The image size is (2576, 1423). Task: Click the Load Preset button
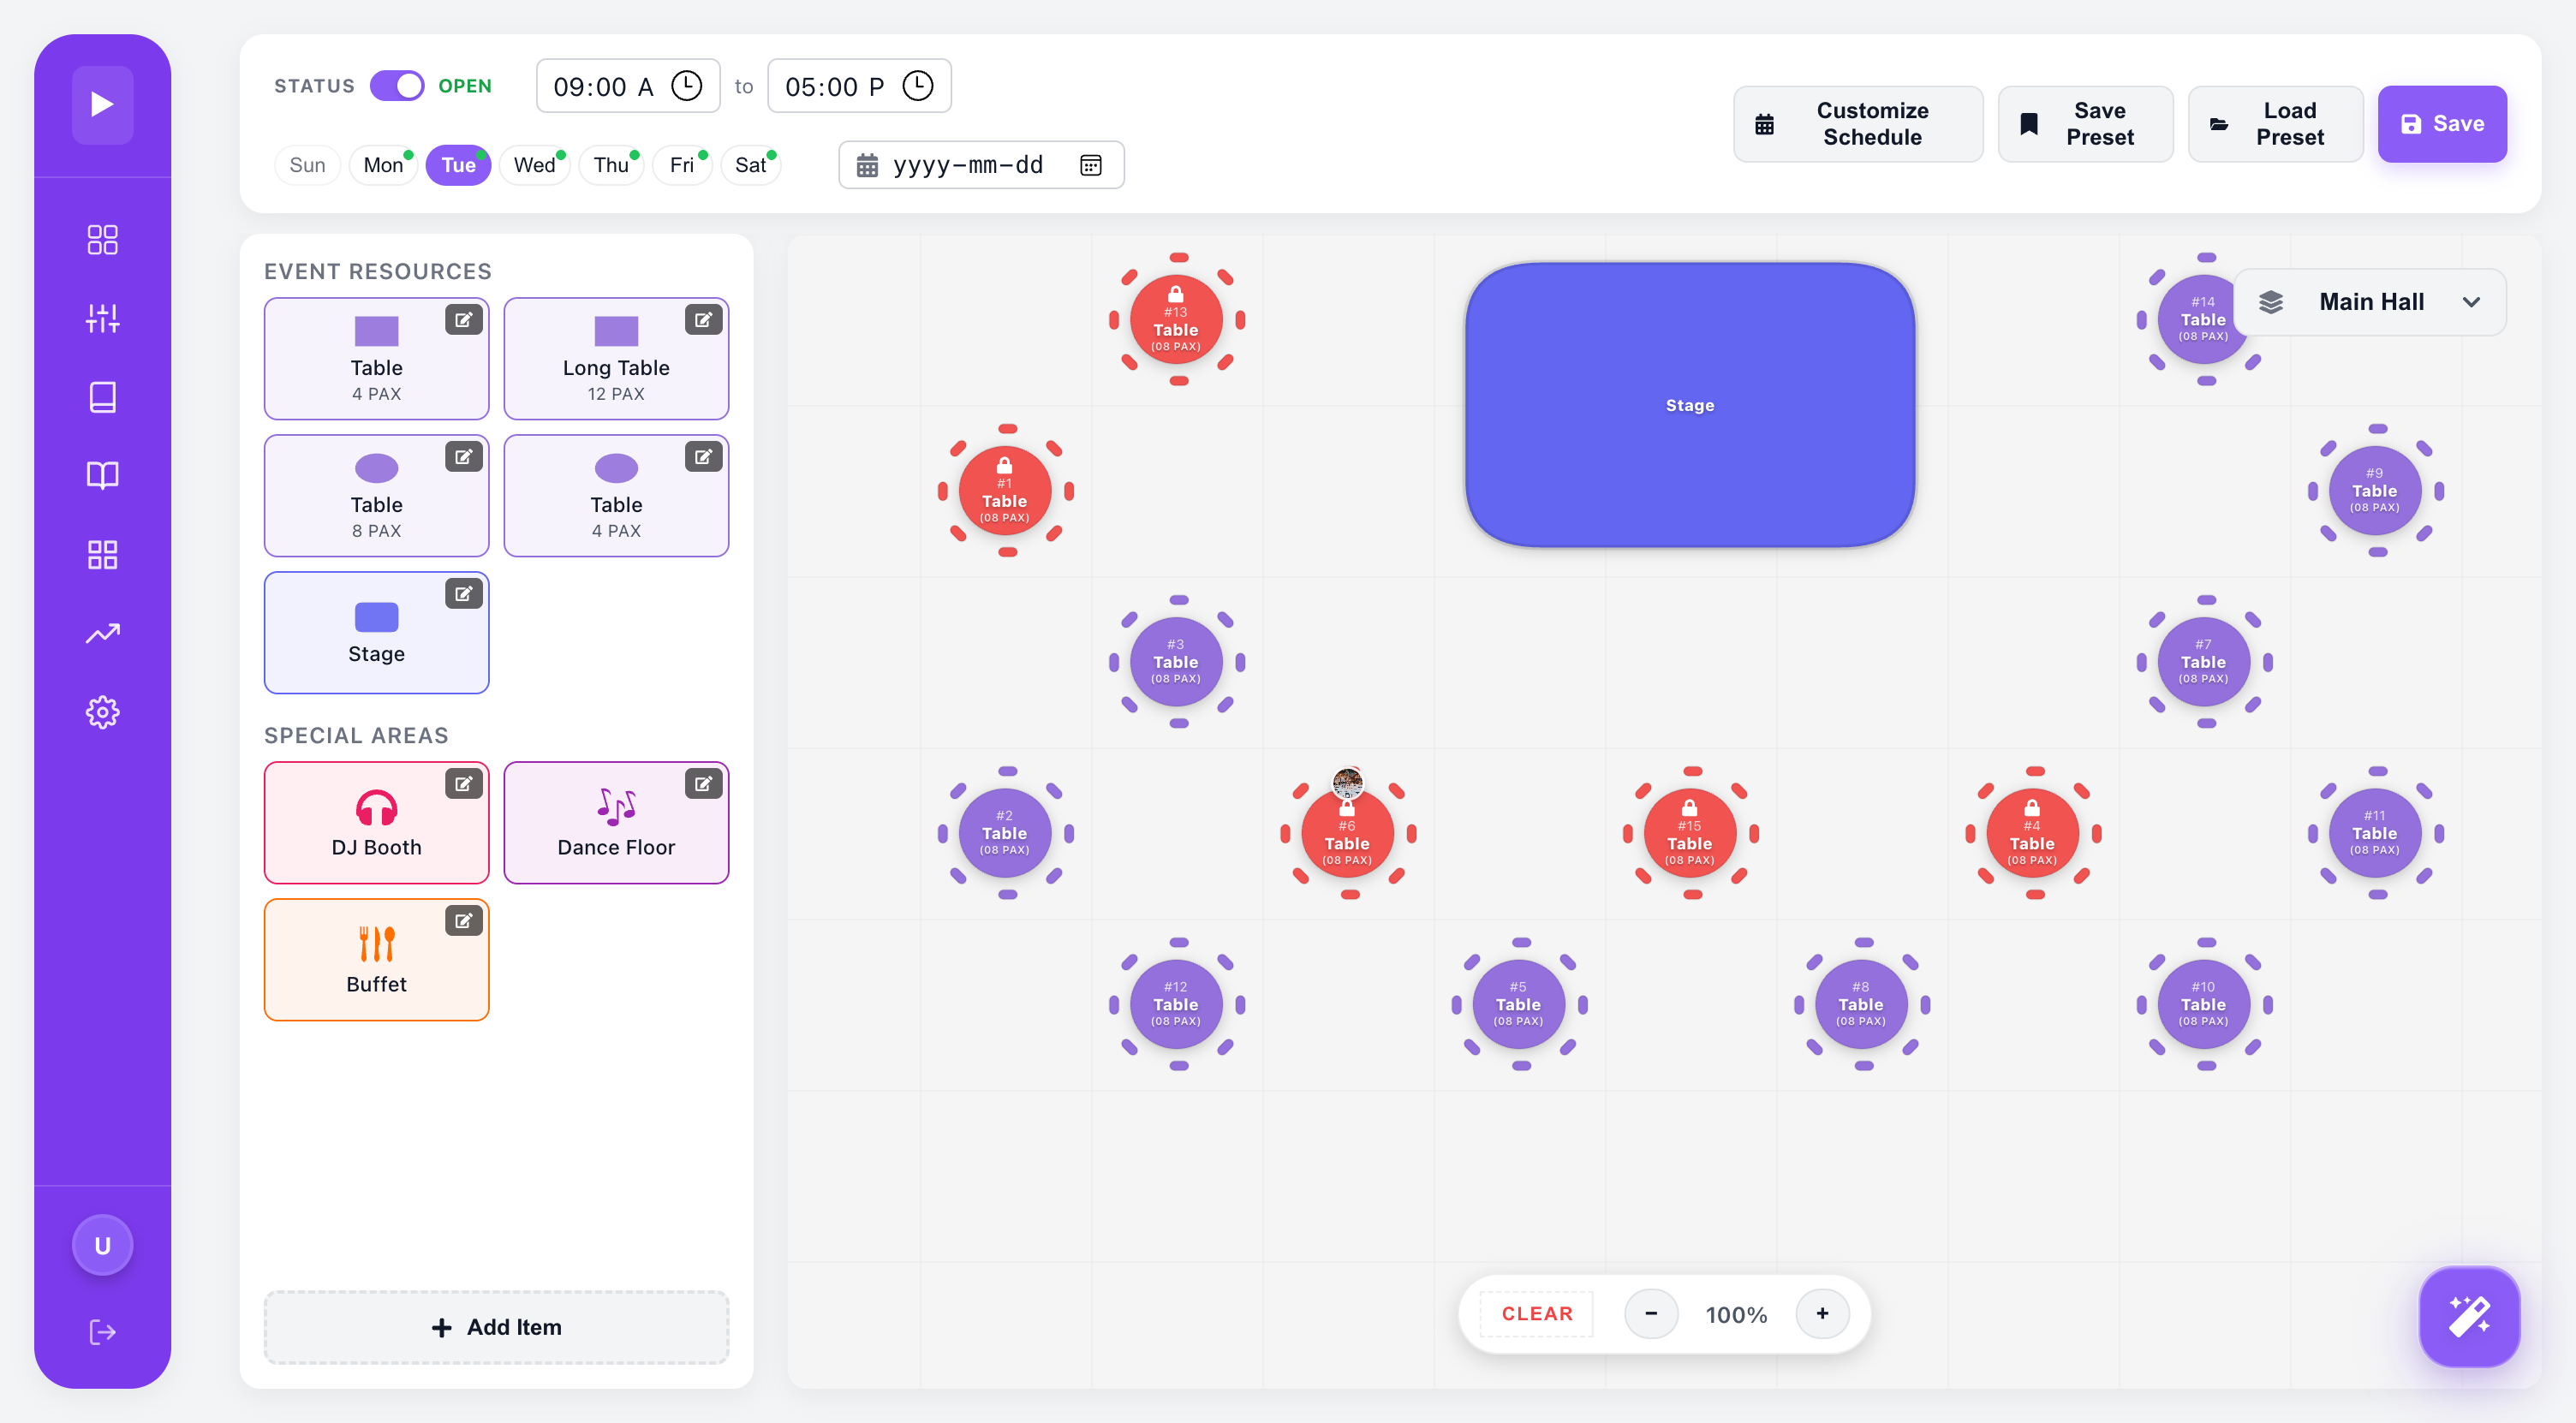(x=2275, y=124)
